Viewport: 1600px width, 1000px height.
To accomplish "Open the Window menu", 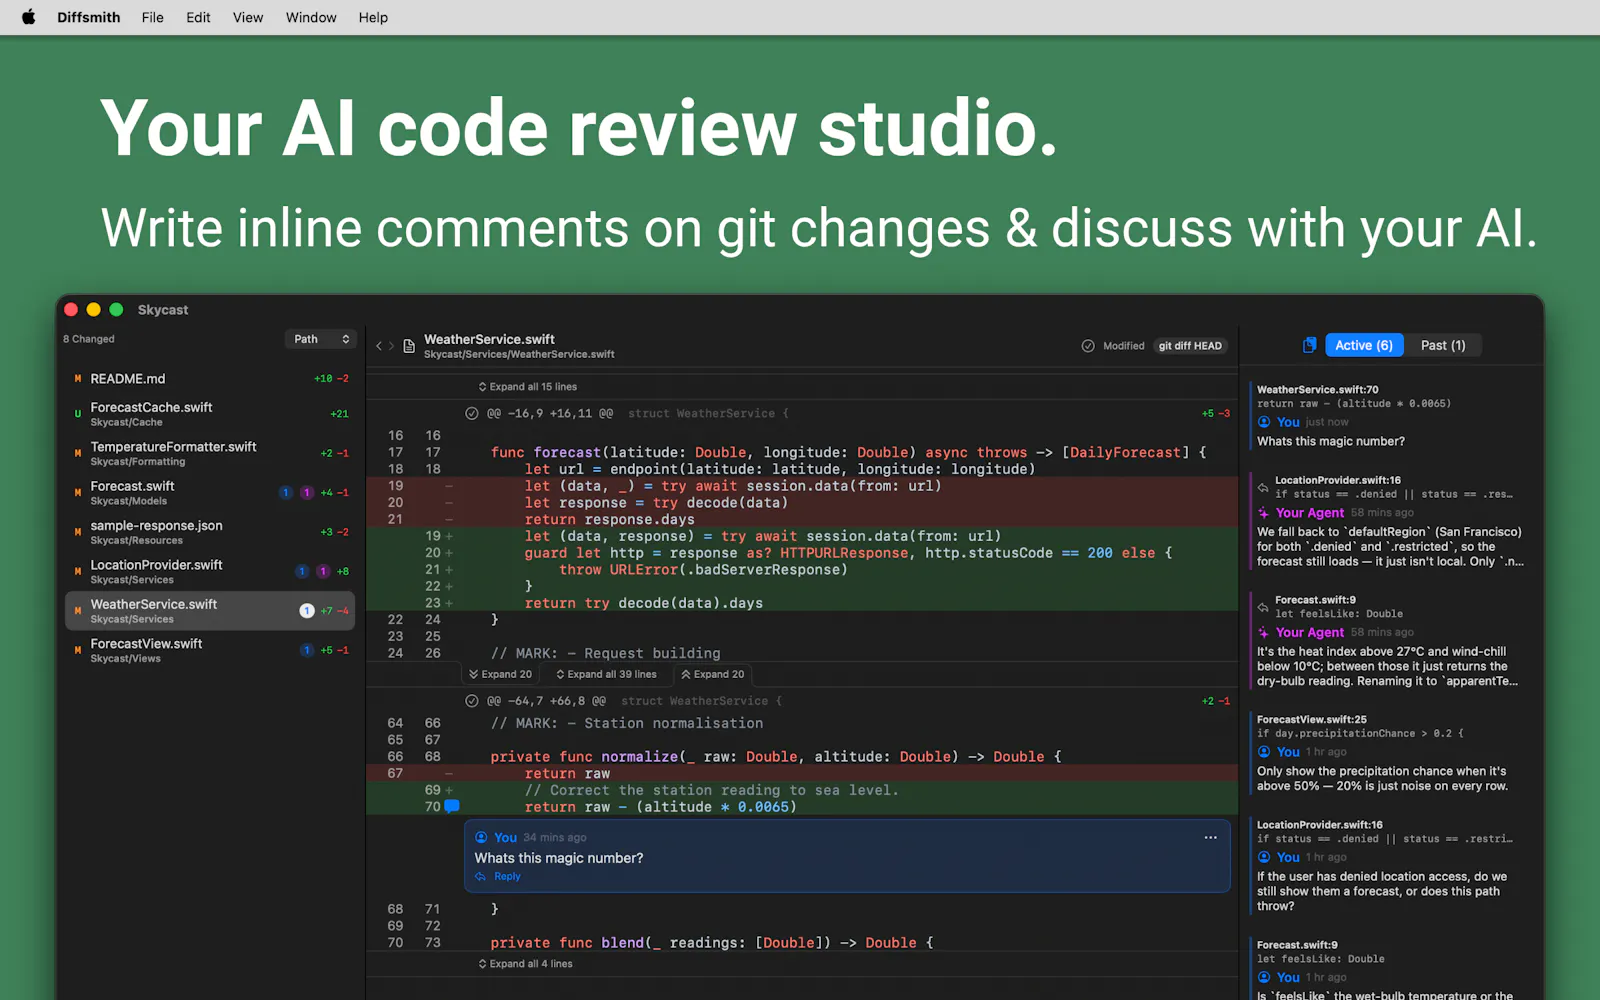I will tap(311, 17).
